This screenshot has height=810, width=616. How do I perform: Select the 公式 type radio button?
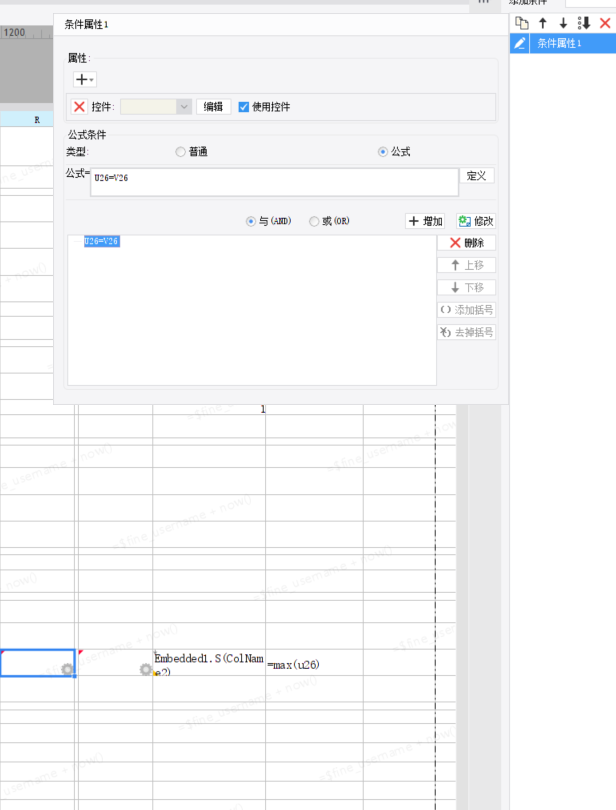point(382,152)
